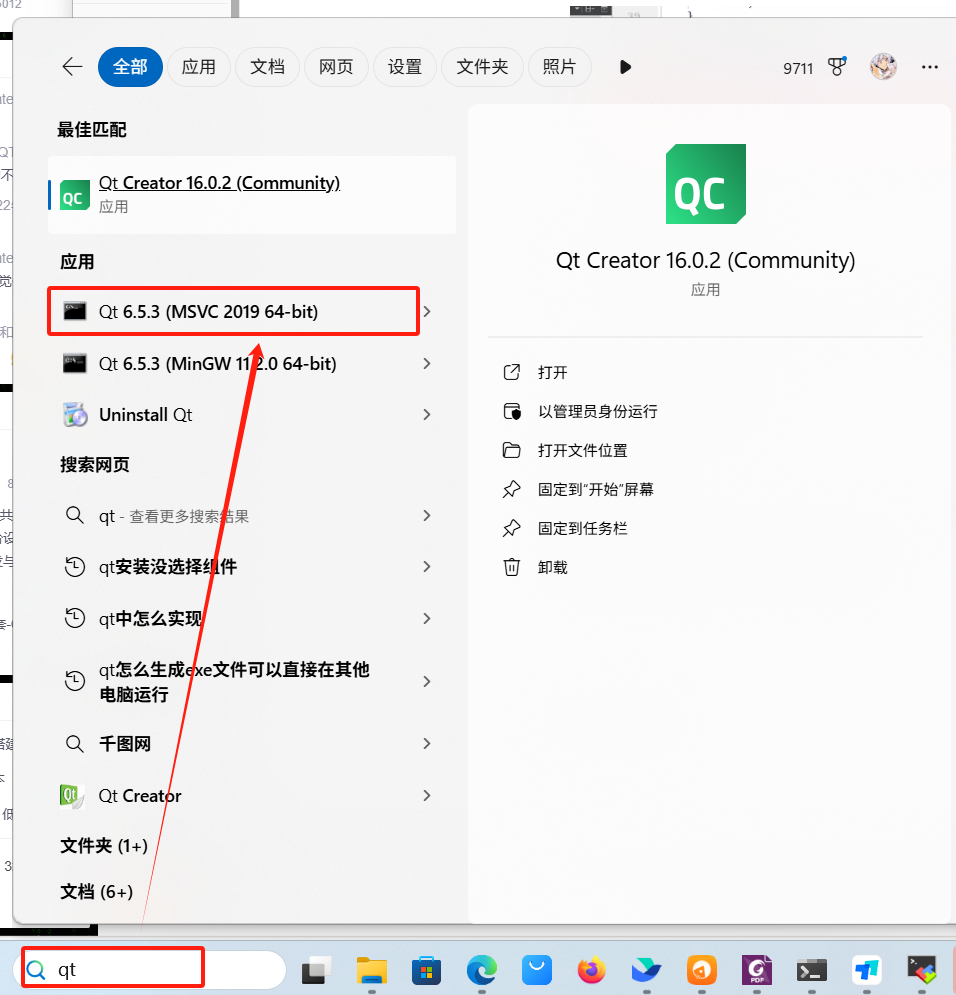Open the blue shopping bag app on taskbar
Viewport: 956px width, 995px height.
coord(537,970)
